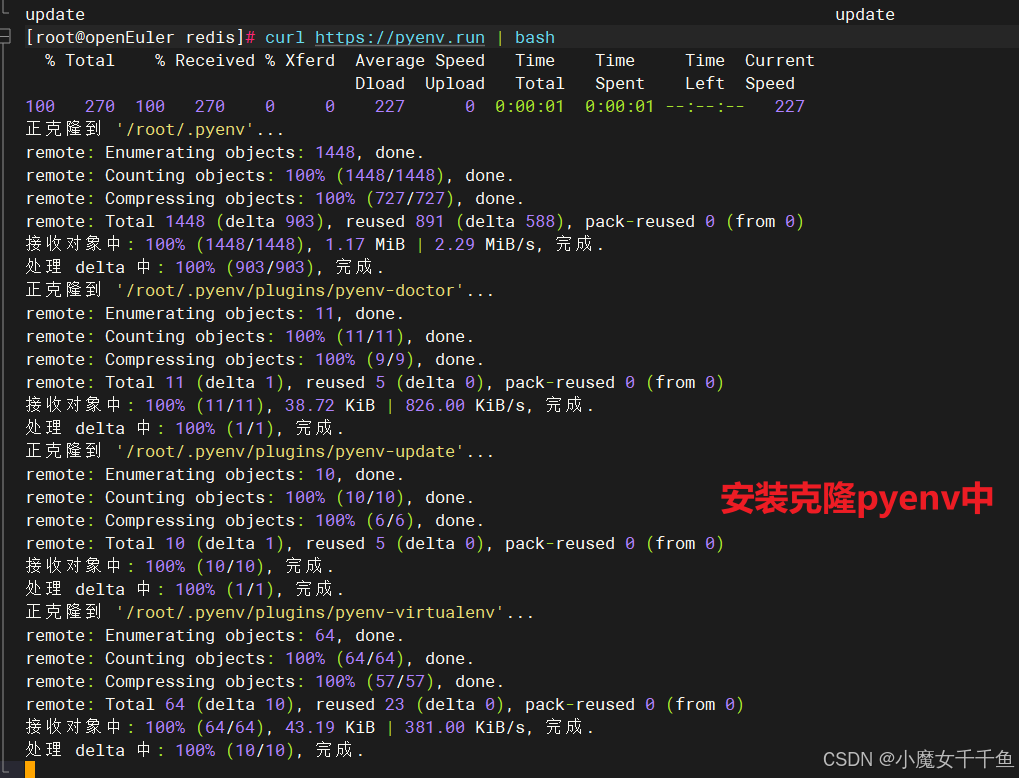Click the '38.72 KiB | 826.00 KiB/s' line
1019x778 pixels.
[x=309, y=406]
